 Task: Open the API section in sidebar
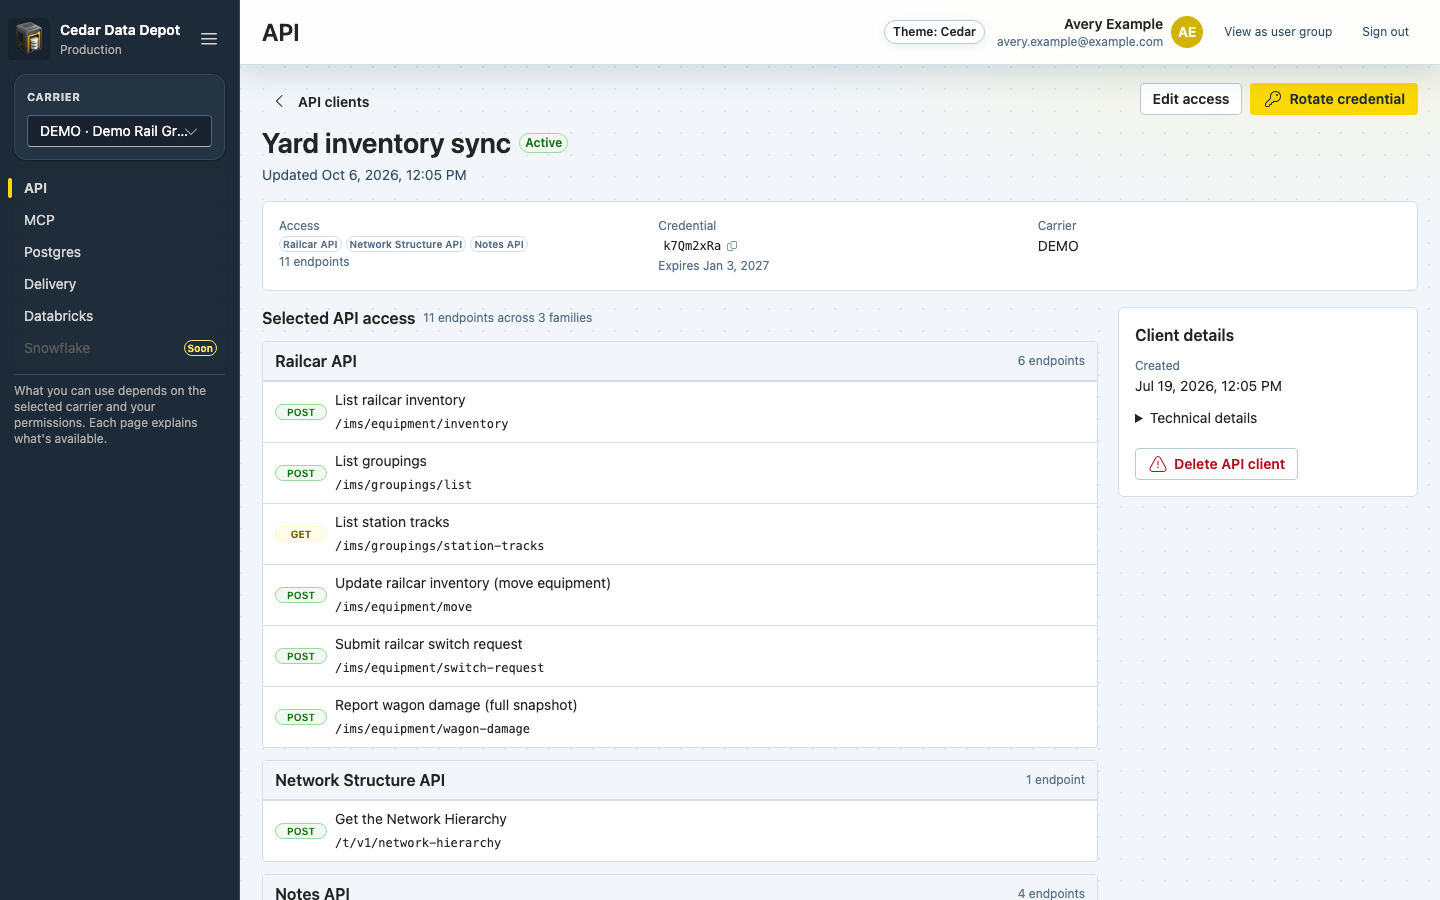(x=119, y=188)
